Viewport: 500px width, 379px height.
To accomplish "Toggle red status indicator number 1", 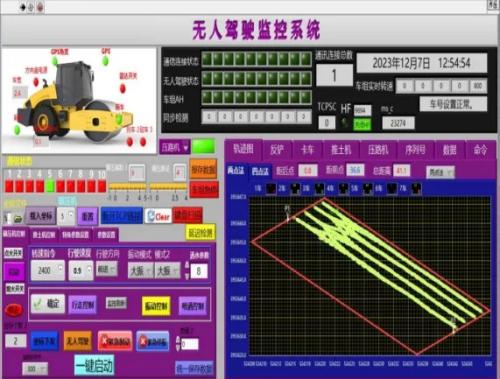I will coord(9,186).
